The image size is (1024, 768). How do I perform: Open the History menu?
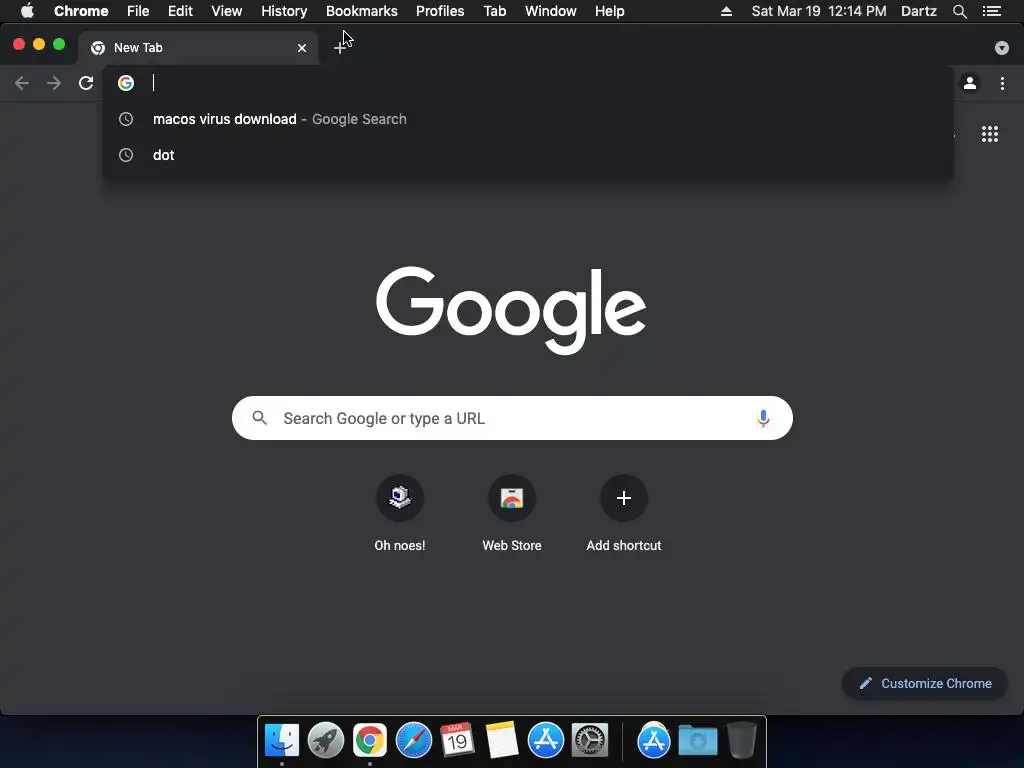pos(284,11)
